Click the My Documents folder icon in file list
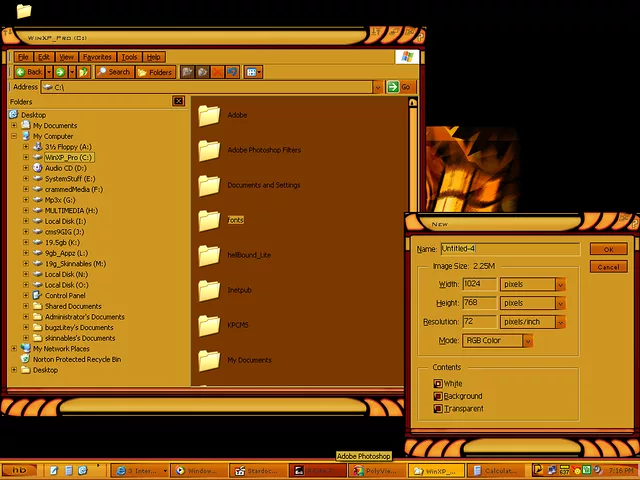The image size is (640, 480). (209, 360)
